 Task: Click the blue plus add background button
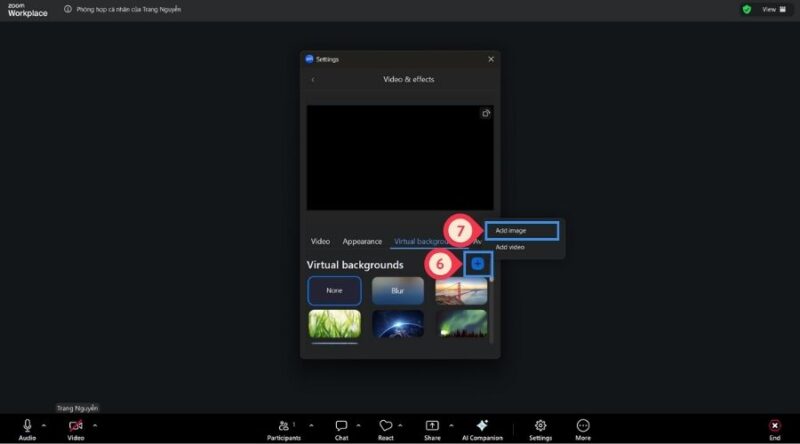pos(478,263)
